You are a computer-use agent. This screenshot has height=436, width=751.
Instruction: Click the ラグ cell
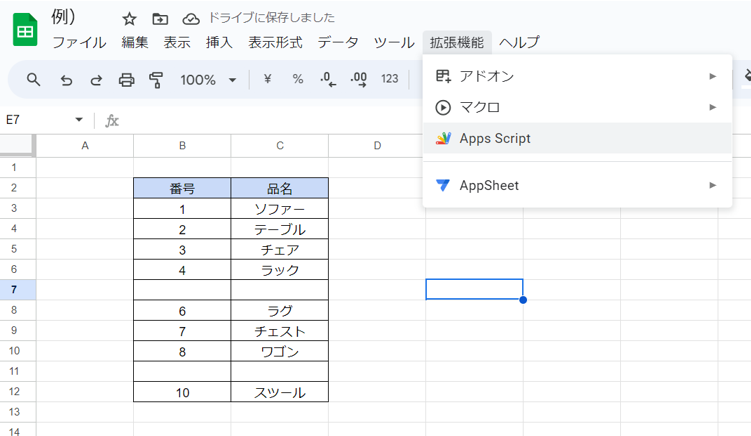pyautogui.click(x=280, y=310)
